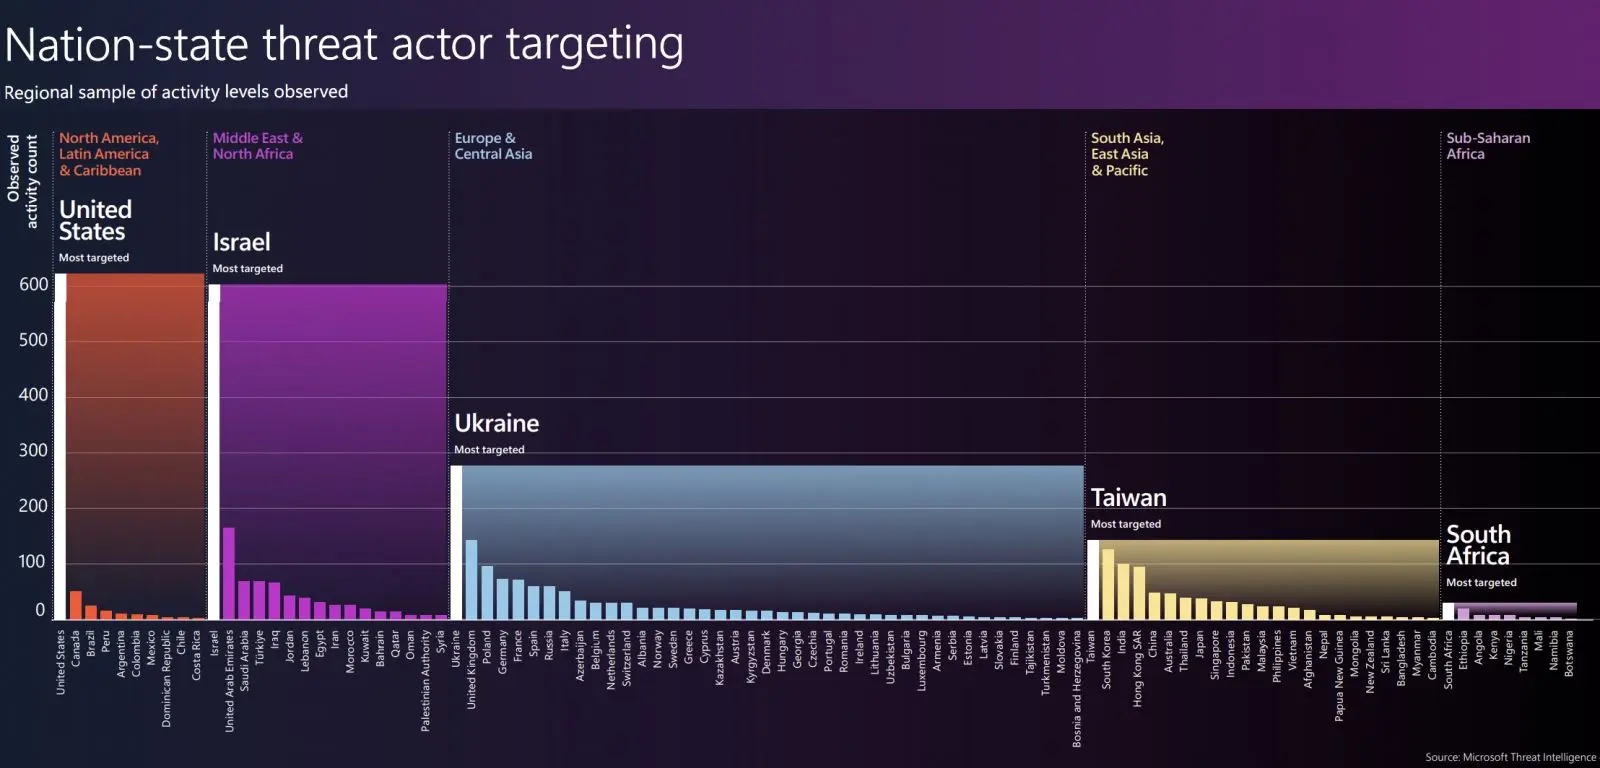
Task: Click the orange Canada bar
Action: coord(76,605)
